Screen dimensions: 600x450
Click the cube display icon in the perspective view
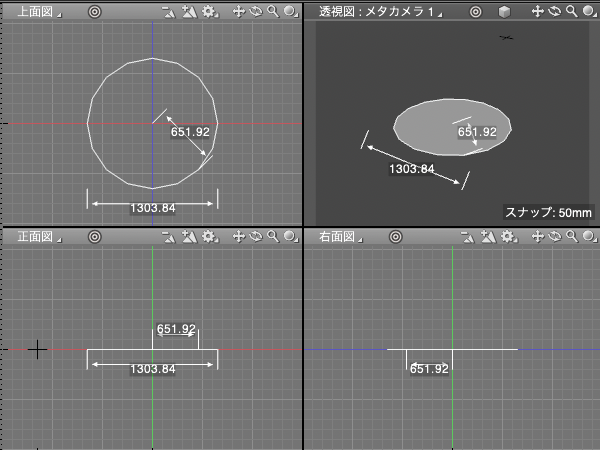tap(505, 12)
